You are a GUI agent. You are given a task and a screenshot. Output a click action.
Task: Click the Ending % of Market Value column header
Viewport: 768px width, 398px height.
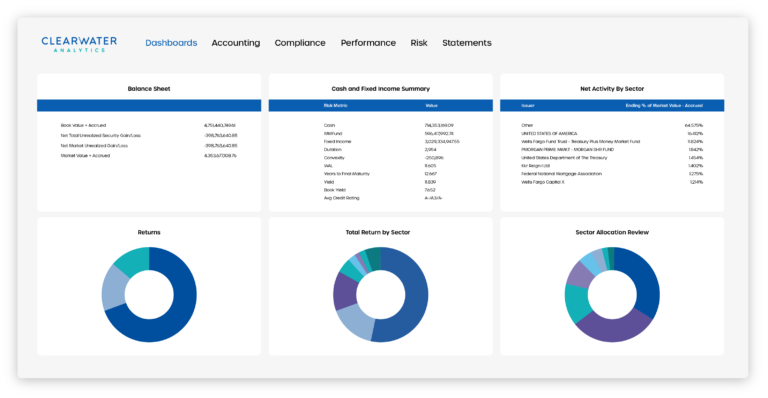point(664,105)
